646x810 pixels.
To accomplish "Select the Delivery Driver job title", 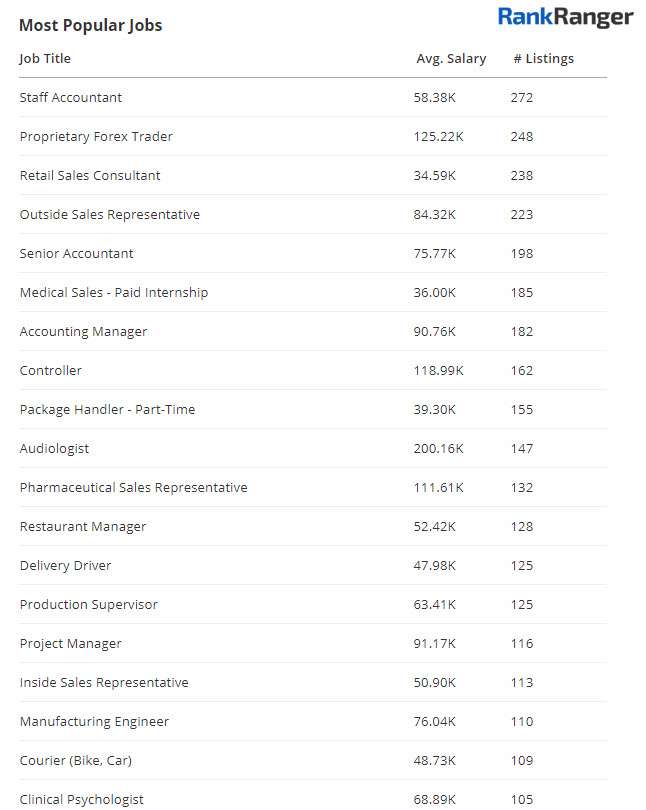I will pyautogui.click(x=65, y=565).
